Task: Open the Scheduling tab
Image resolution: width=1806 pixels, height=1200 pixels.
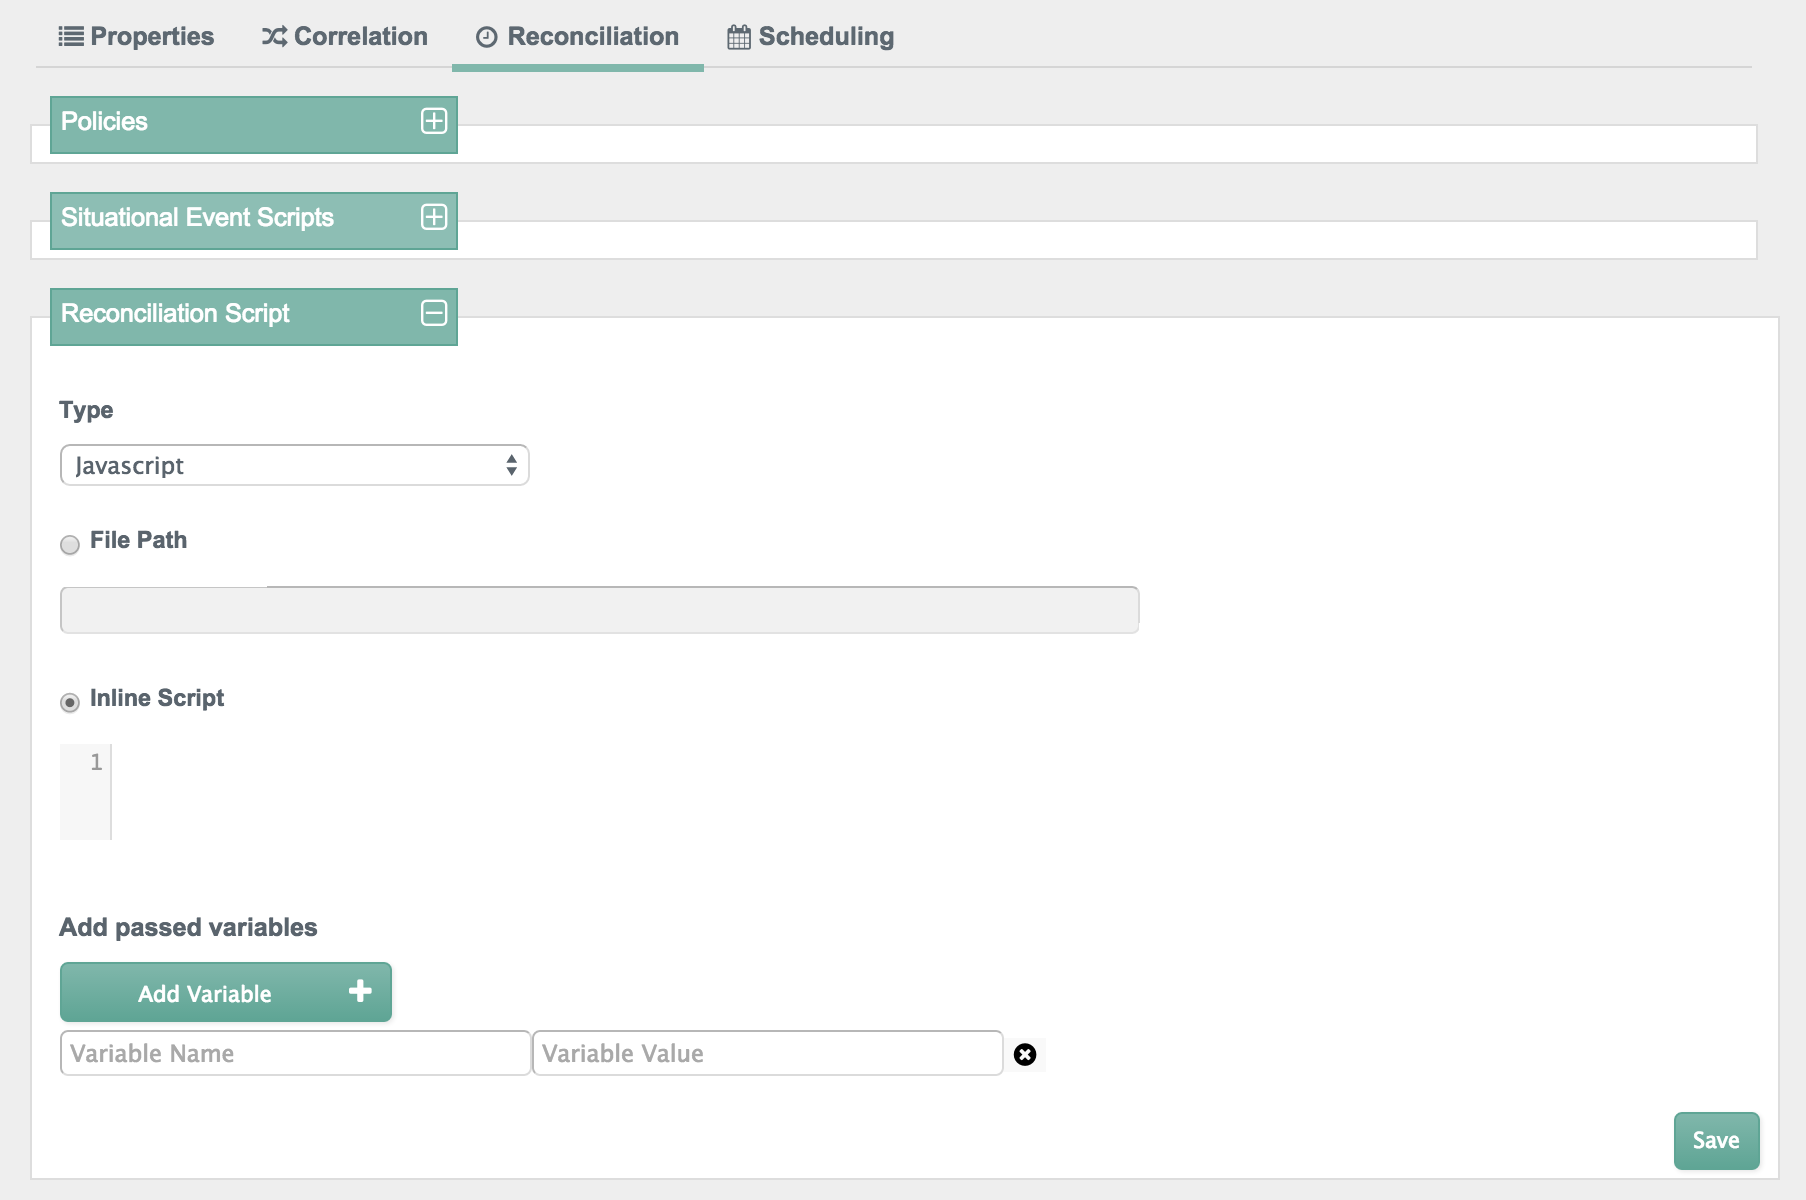Action: 811,36
